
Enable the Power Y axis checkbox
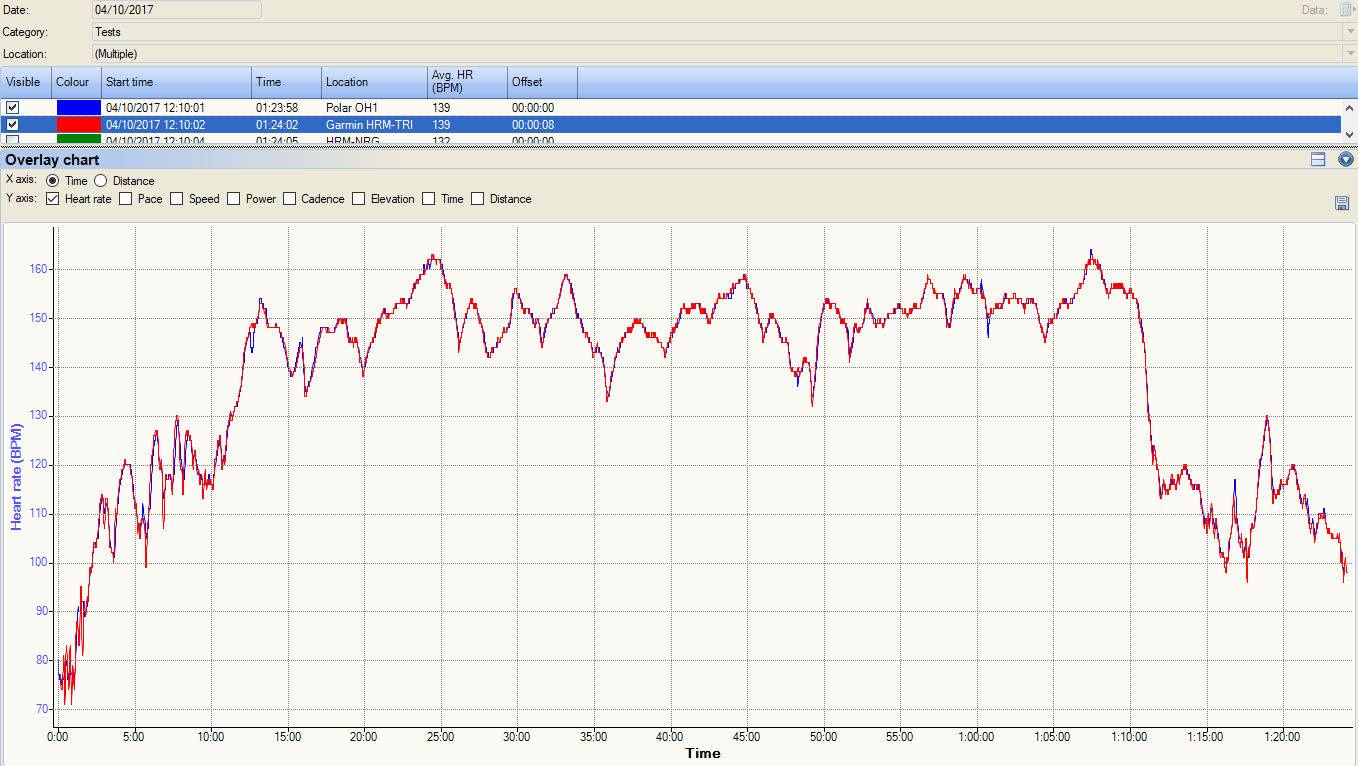point(234,199)
